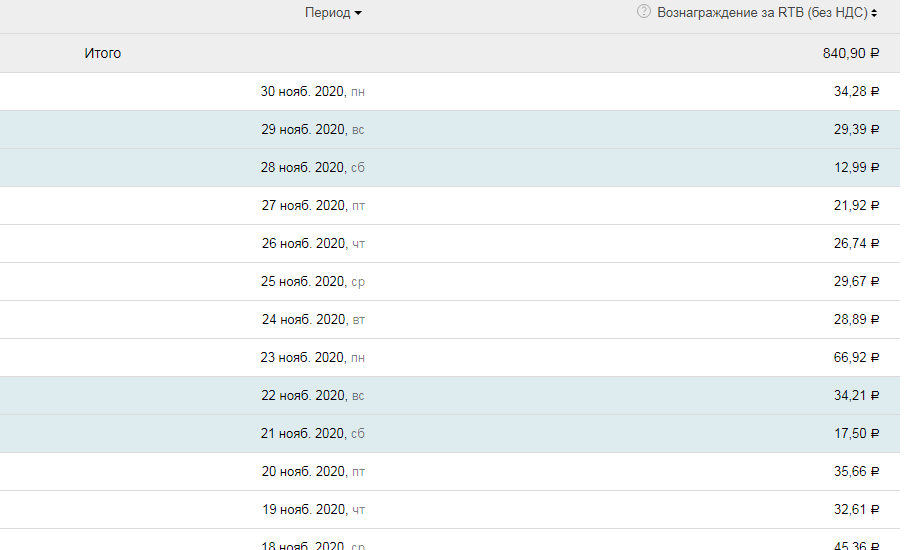Select the value 34,21 ₽
Screen dimensions: 913x550
[856, 395]
